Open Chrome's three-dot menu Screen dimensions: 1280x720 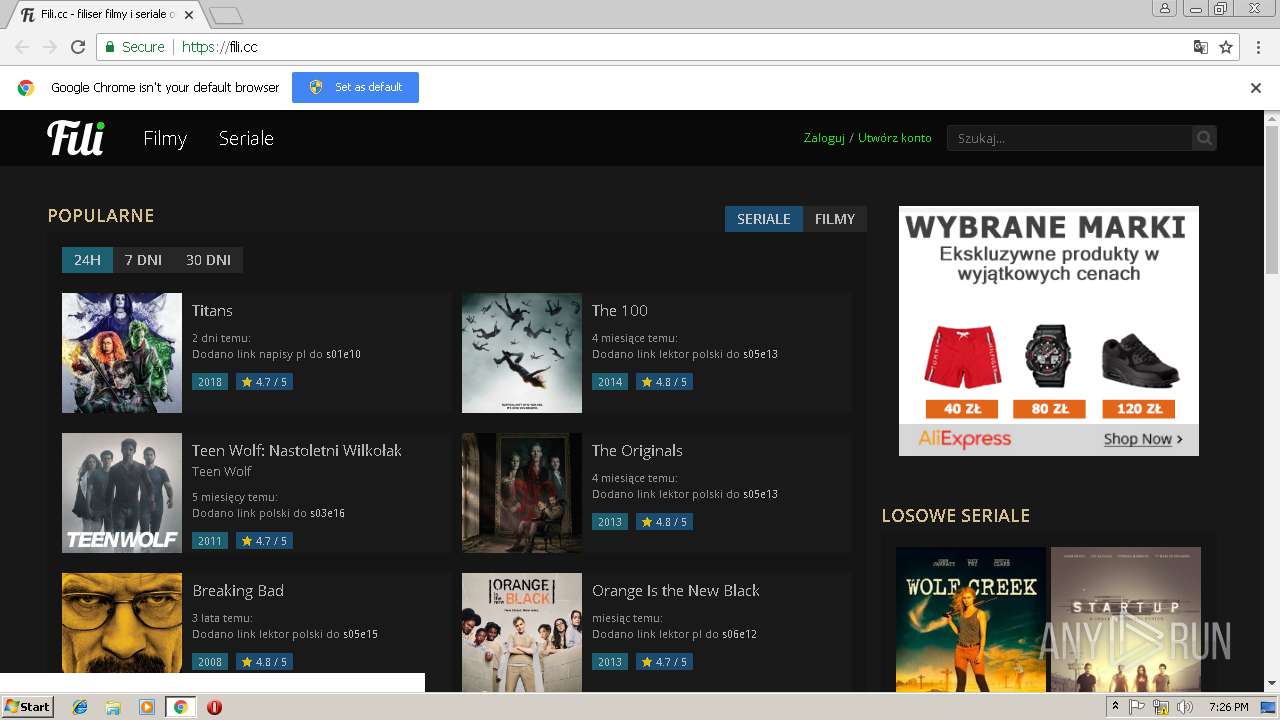(1256, 47)
